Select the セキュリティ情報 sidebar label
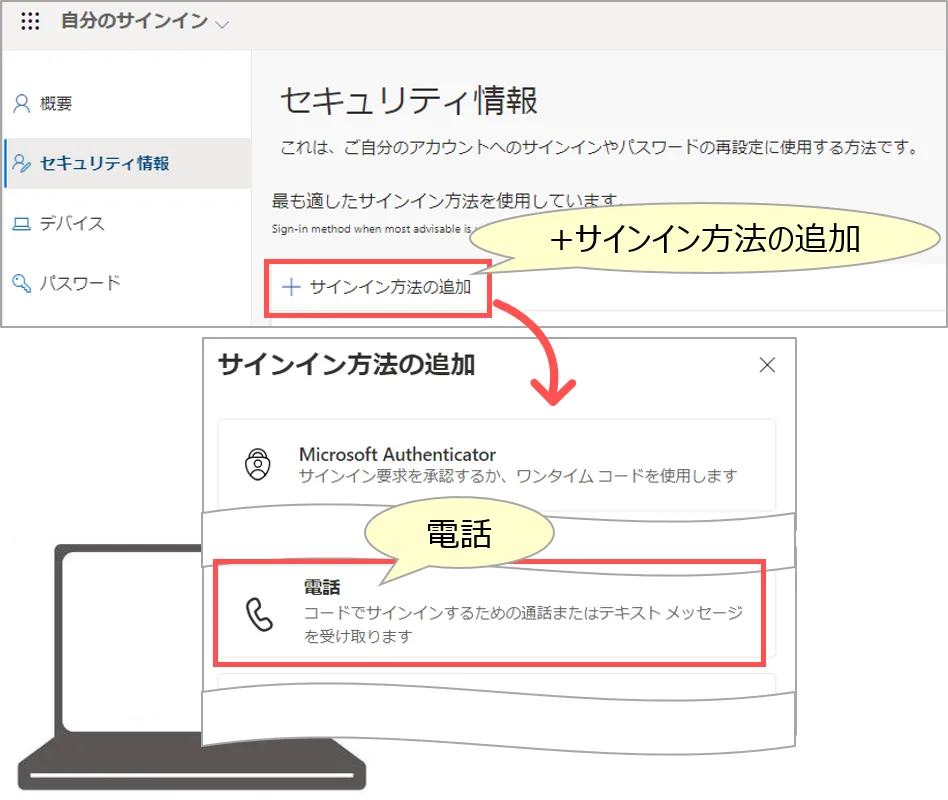Screen dimensions: 948x800 point(105,164)
